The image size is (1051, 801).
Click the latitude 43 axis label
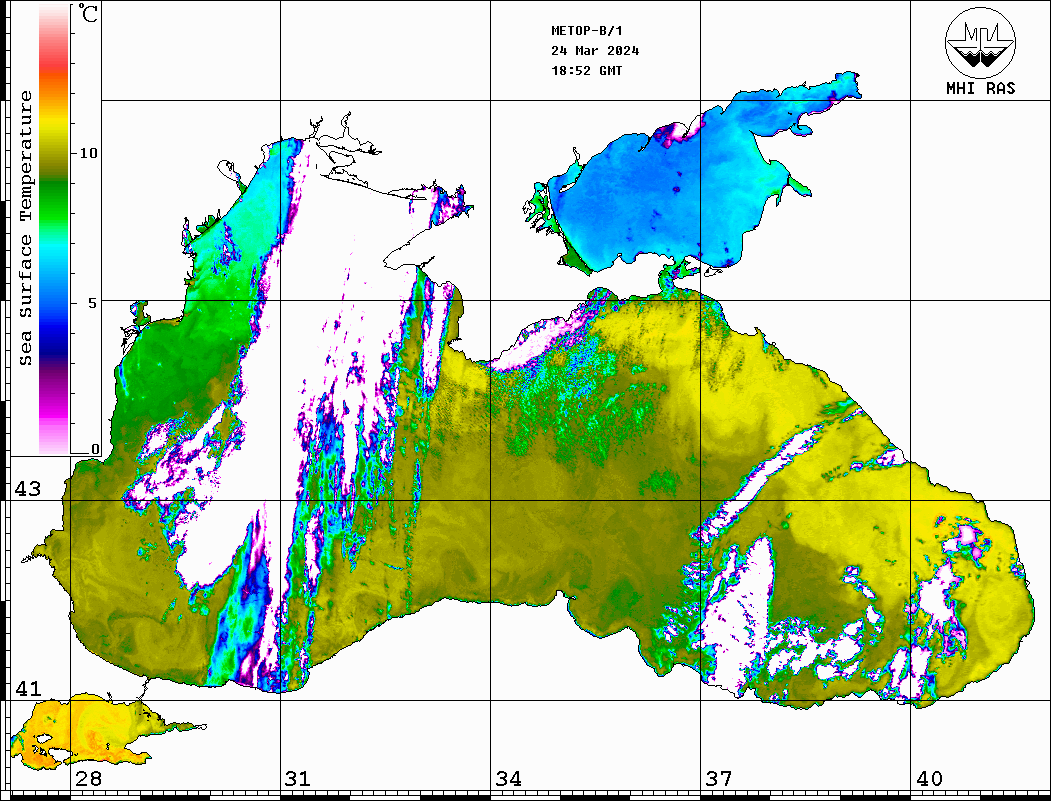27,489
